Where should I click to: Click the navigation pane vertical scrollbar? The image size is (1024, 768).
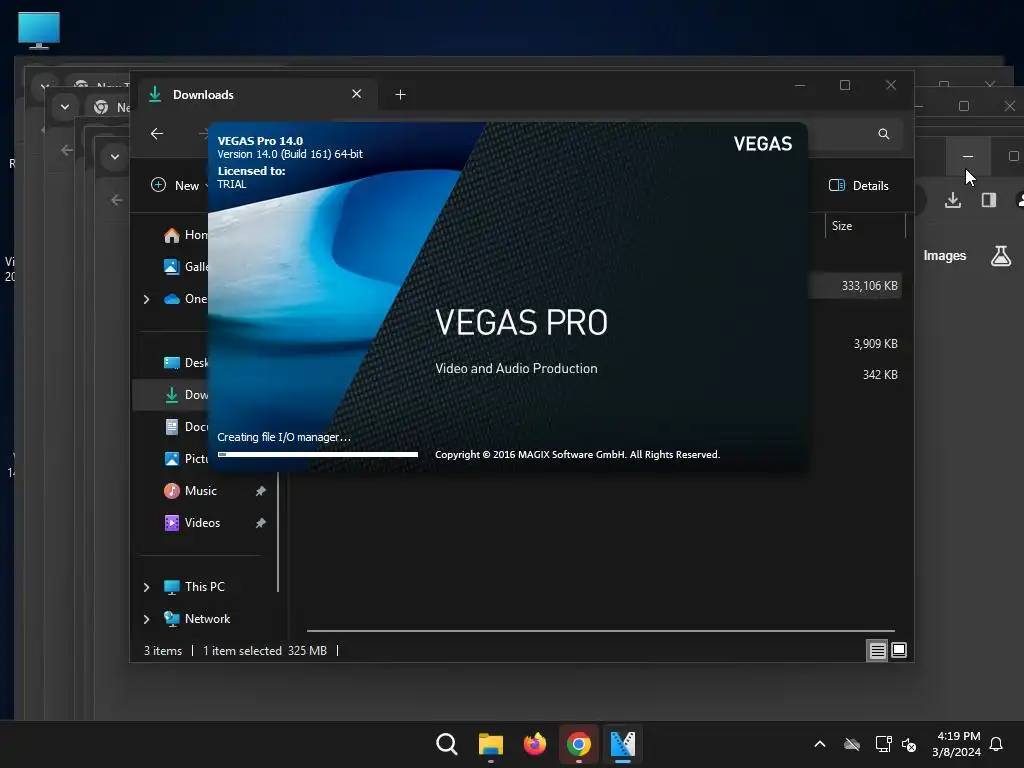click(278, 532)
